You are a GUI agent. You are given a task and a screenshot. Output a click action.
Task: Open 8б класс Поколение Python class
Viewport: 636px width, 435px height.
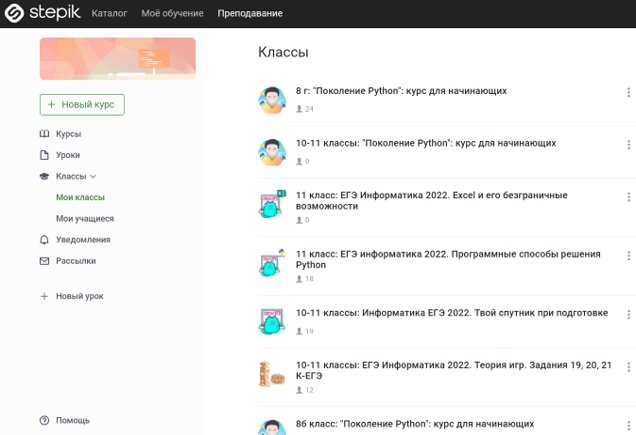(415, 424)
